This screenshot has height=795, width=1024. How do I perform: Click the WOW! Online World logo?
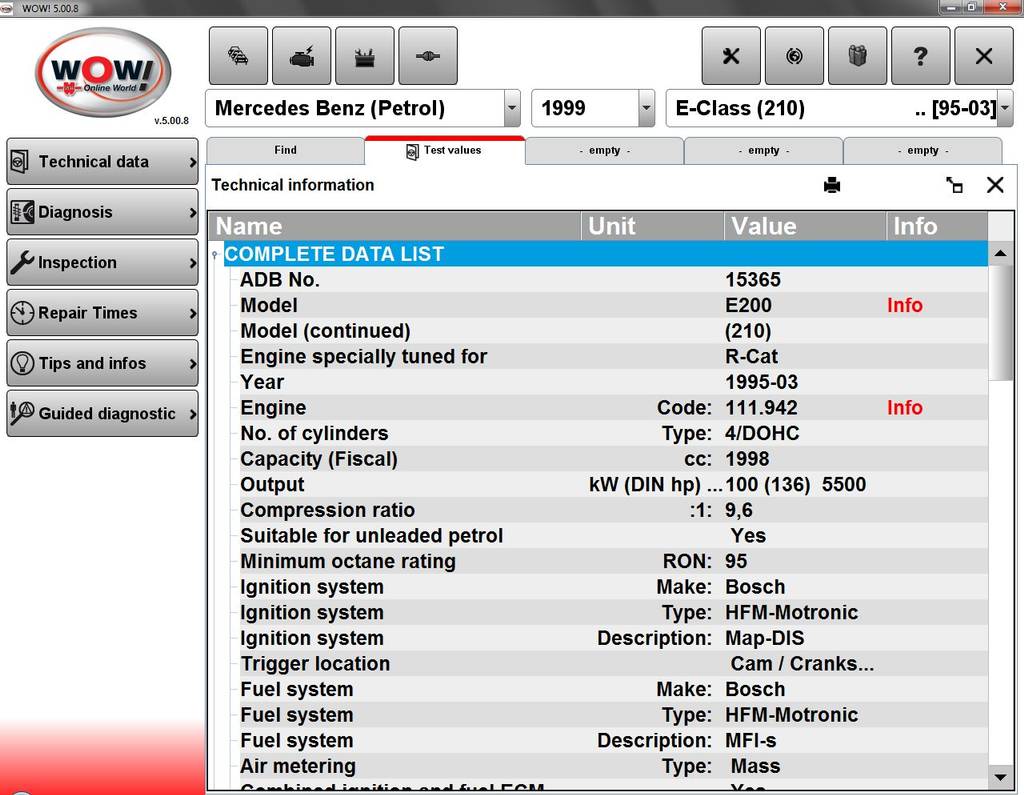(103, 73)
